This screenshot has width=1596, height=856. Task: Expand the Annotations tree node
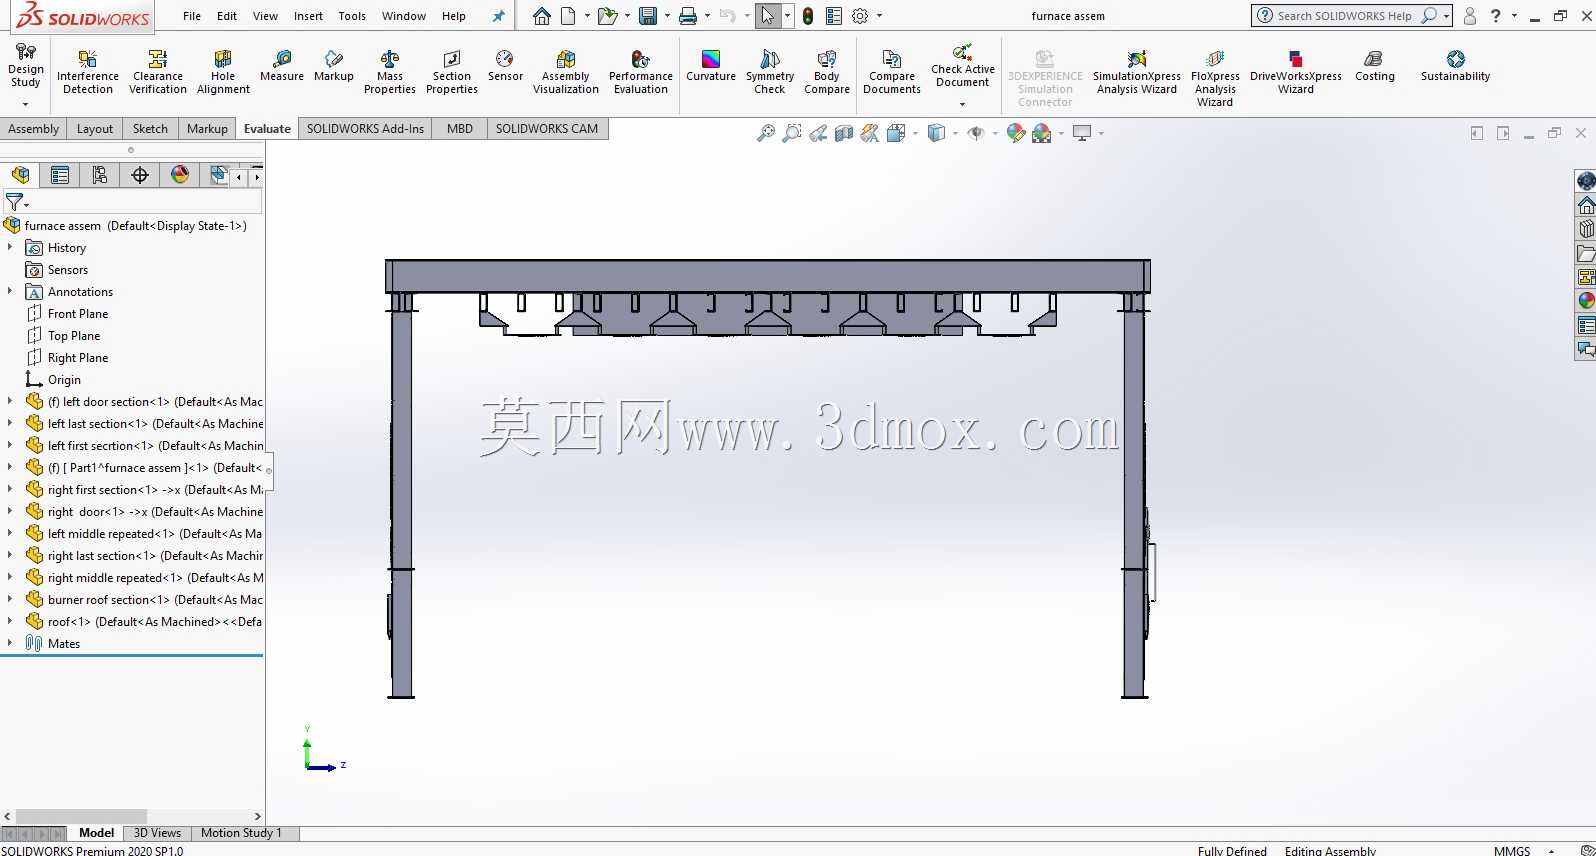point(10,291)
